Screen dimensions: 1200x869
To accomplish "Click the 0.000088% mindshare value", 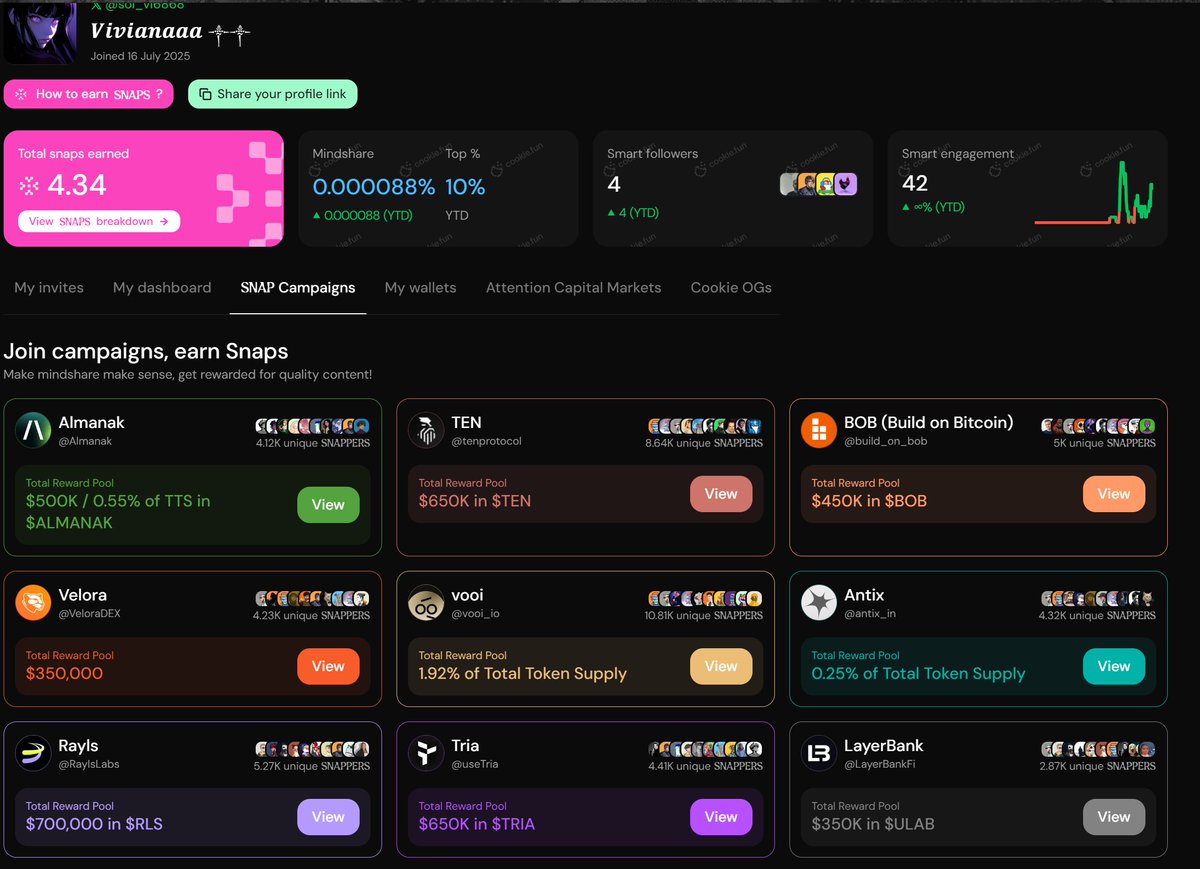I will pos(374,187).
